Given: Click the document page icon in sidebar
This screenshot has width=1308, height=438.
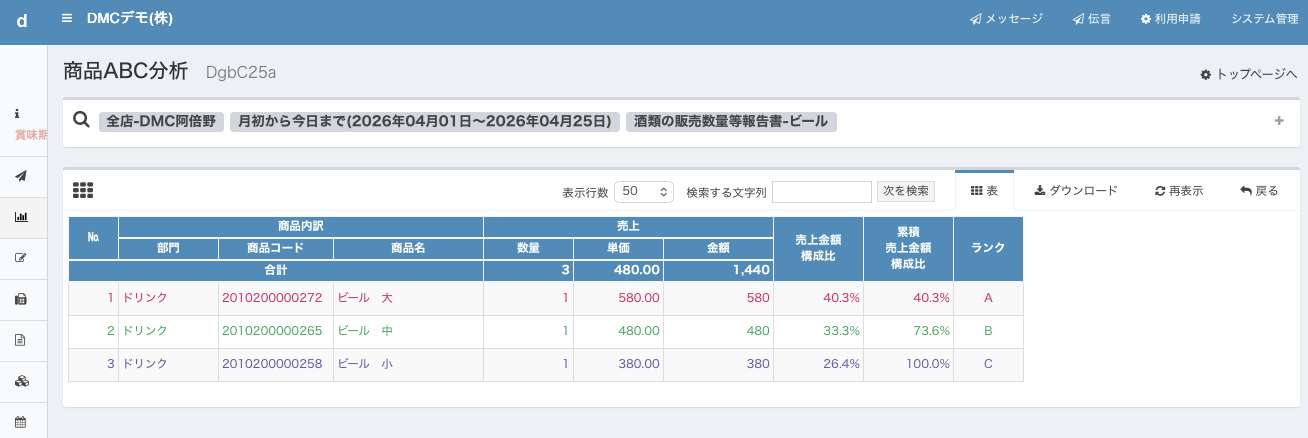Looking at the screenshot, I should 21,340.
